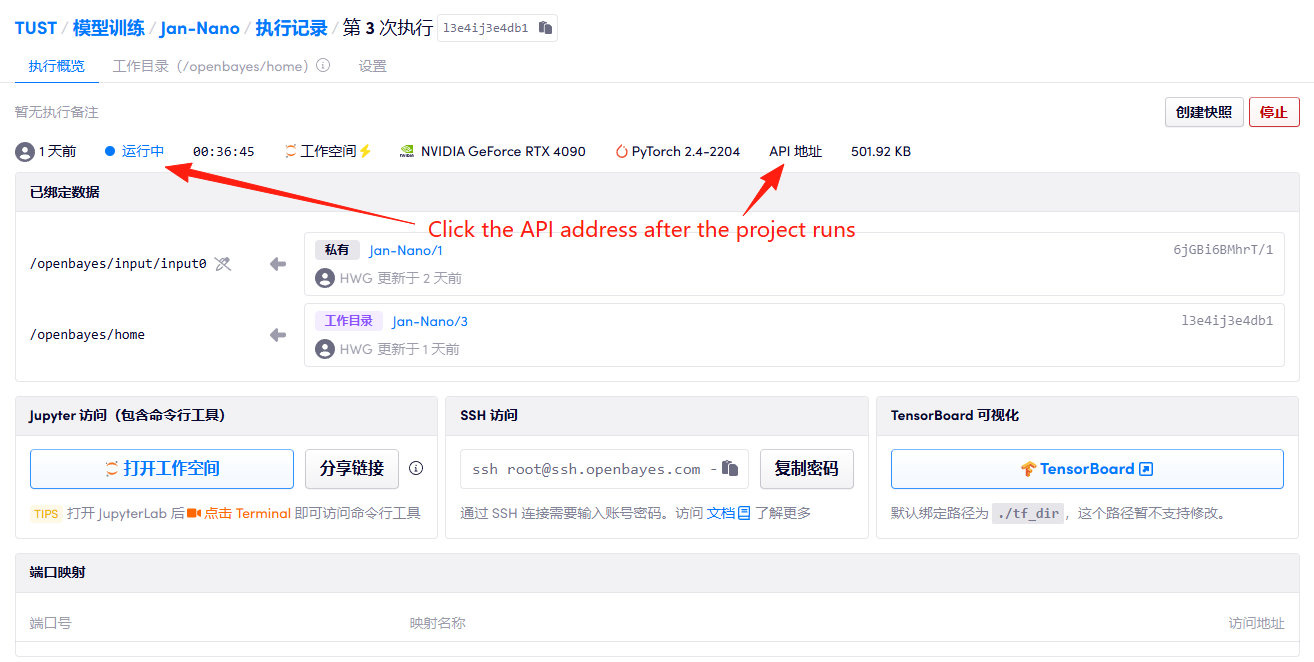The height and width of the screenshot is (662, 1314).
Task: Click the API 地址 link
Action: (x=795, y=152)
